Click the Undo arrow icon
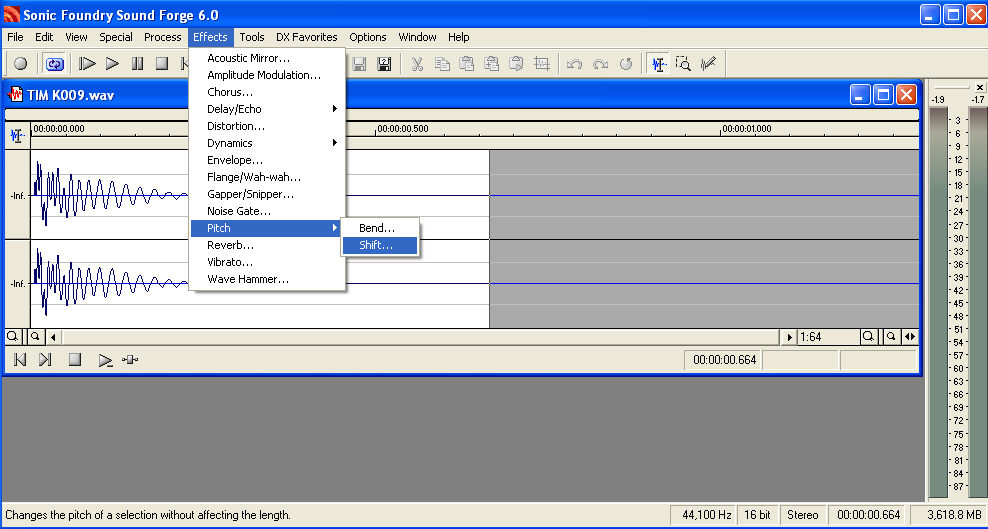The width and height of the screenshot is (988, 529). pyautogui.click(x=574, y=64)
